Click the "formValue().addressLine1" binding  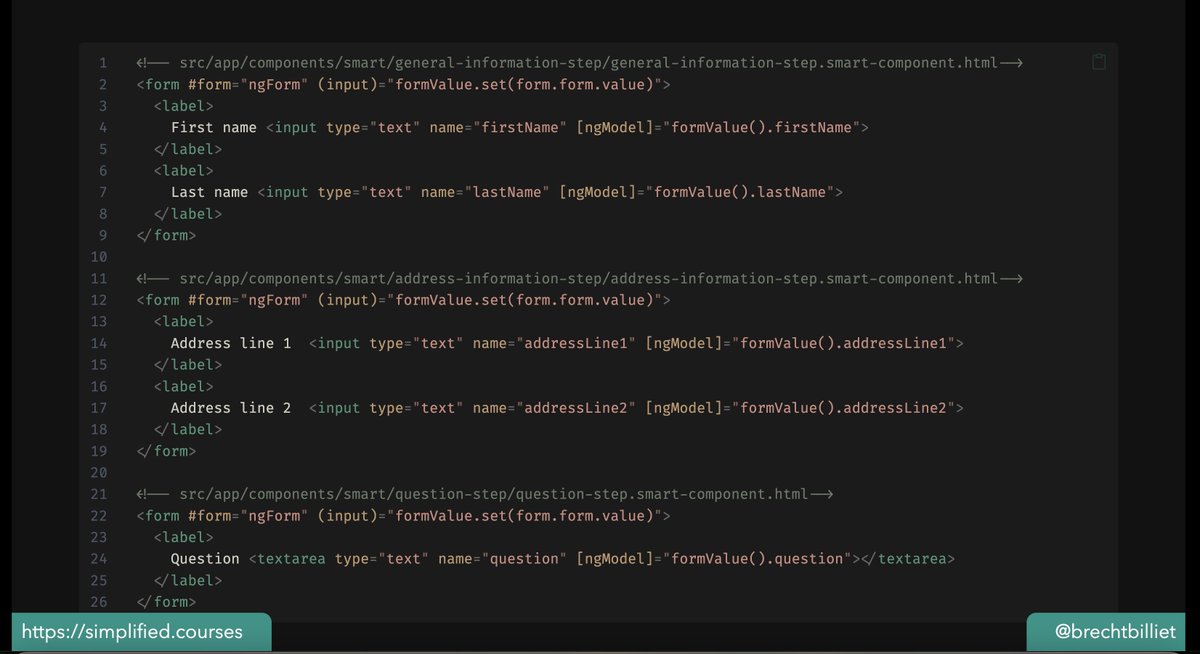pos(843,343)
